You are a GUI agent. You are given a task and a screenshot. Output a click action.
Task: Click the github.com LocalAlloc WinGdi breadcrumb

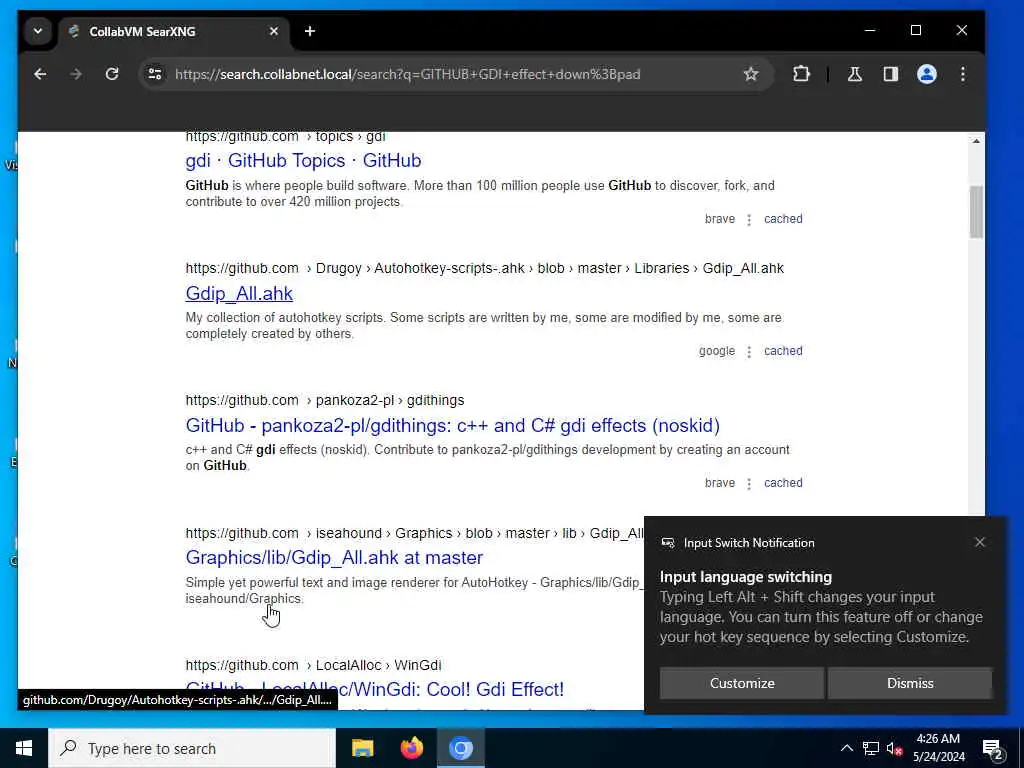313,665
